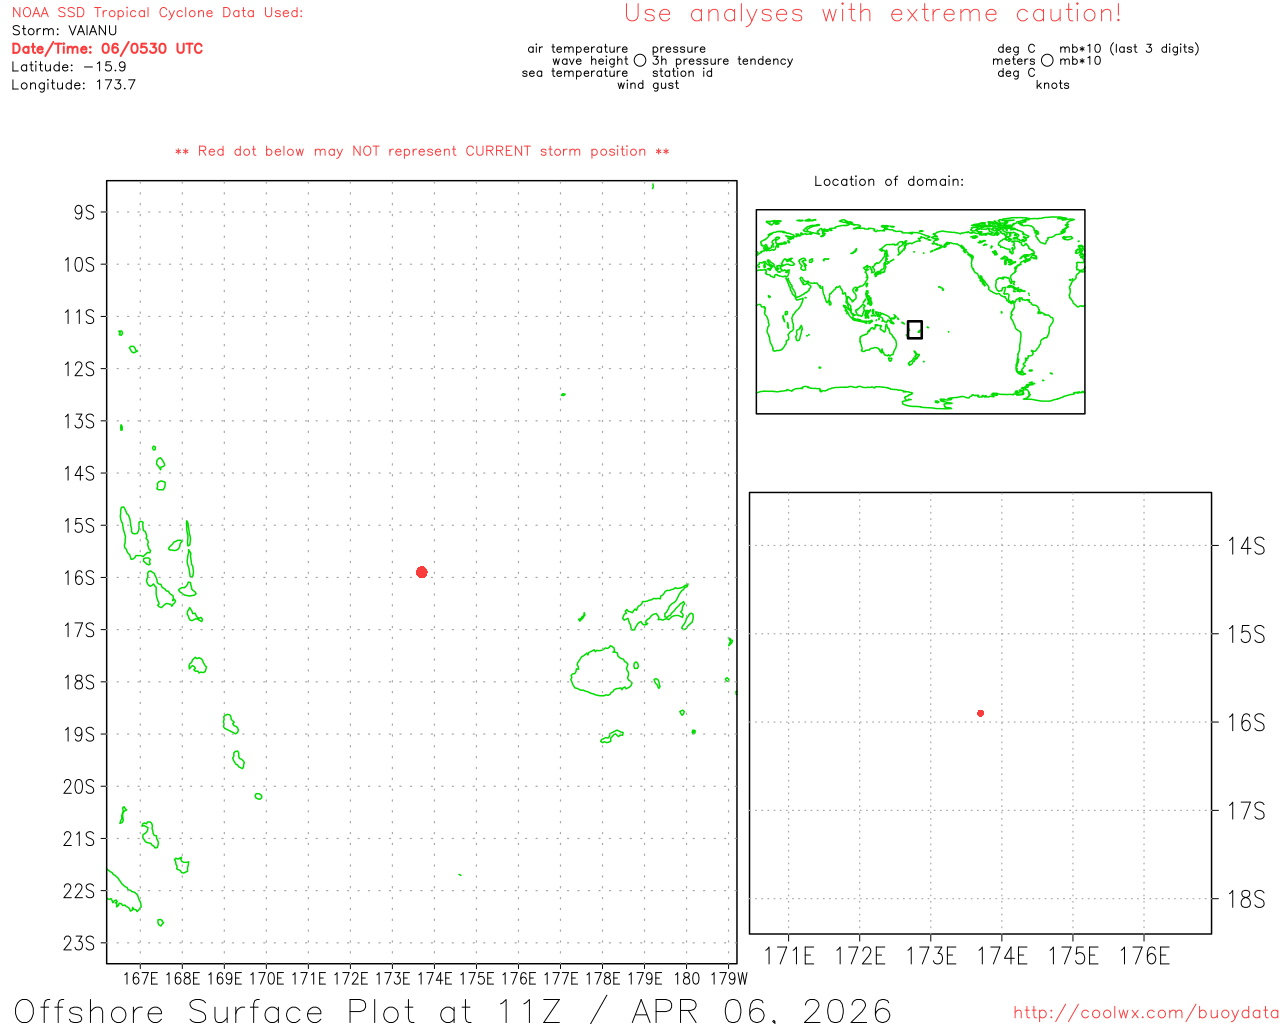Click the red storm dot on main map
1280x1024 pixels.
point(421,572)
